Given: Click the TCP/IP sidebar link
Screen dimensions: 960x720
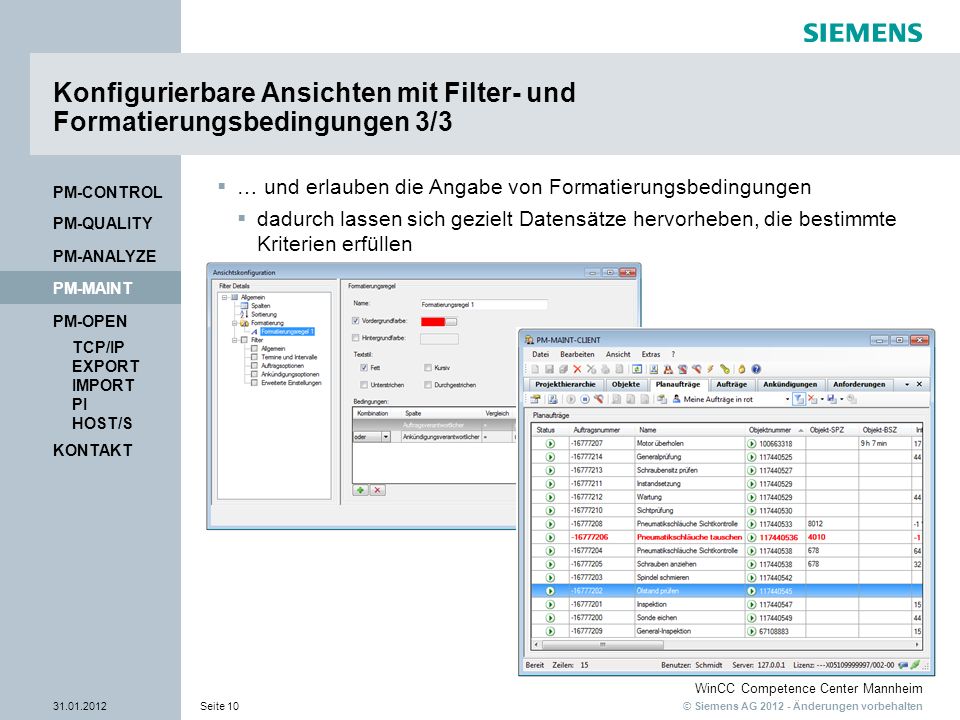Looking at the screenshot, I should click(98, 347).
